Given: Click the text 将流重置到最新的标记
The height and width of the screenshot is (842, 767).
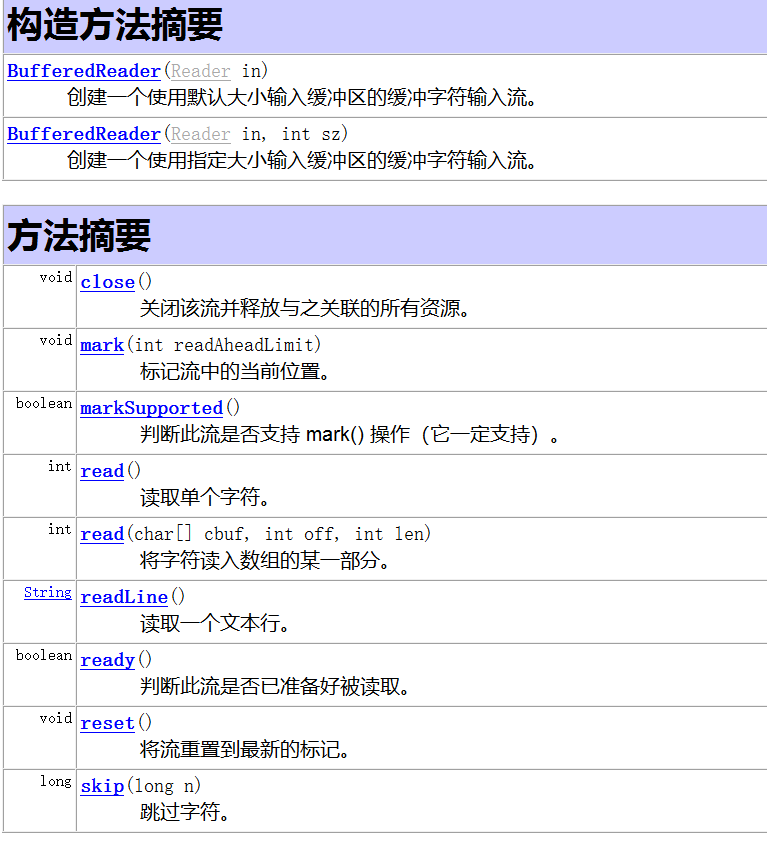Looking at the screenshot, I should 244,749.
